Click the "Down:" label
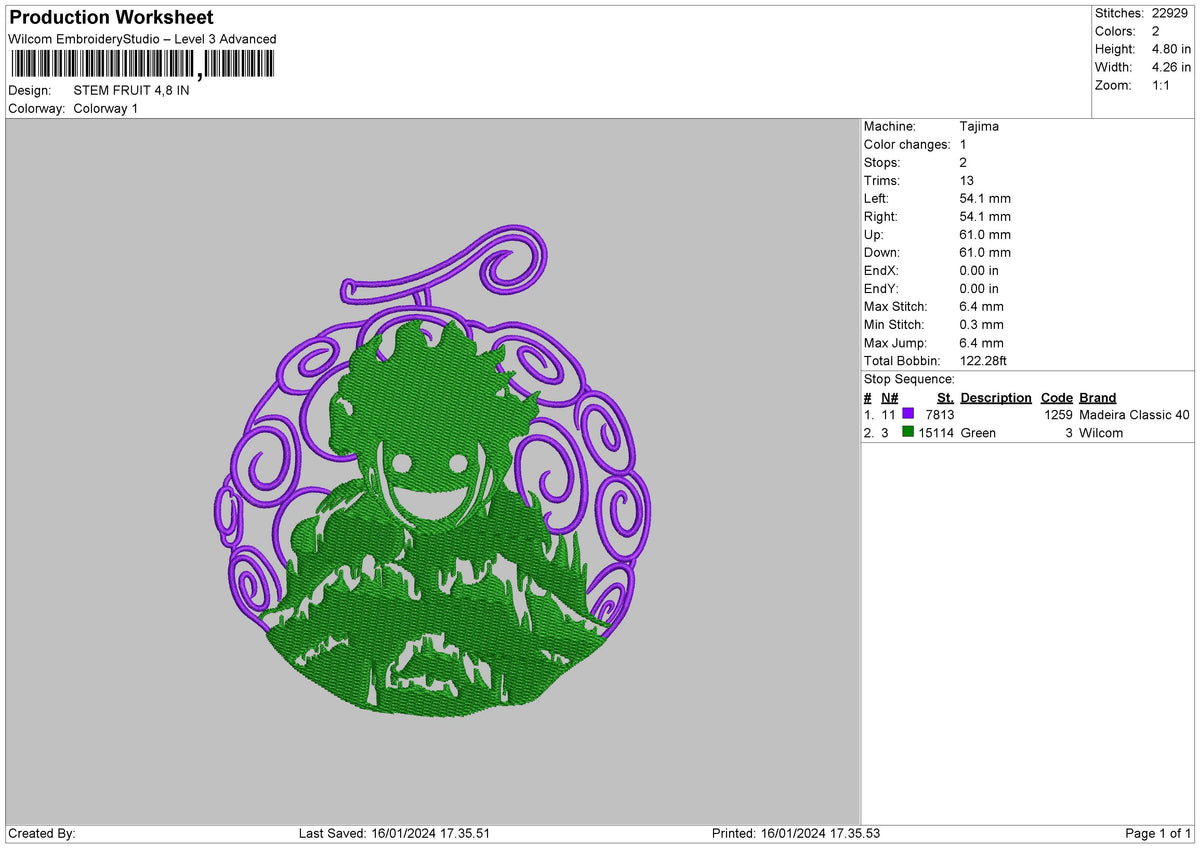Screen dimensions: 1200x848 tap(882, 252)
